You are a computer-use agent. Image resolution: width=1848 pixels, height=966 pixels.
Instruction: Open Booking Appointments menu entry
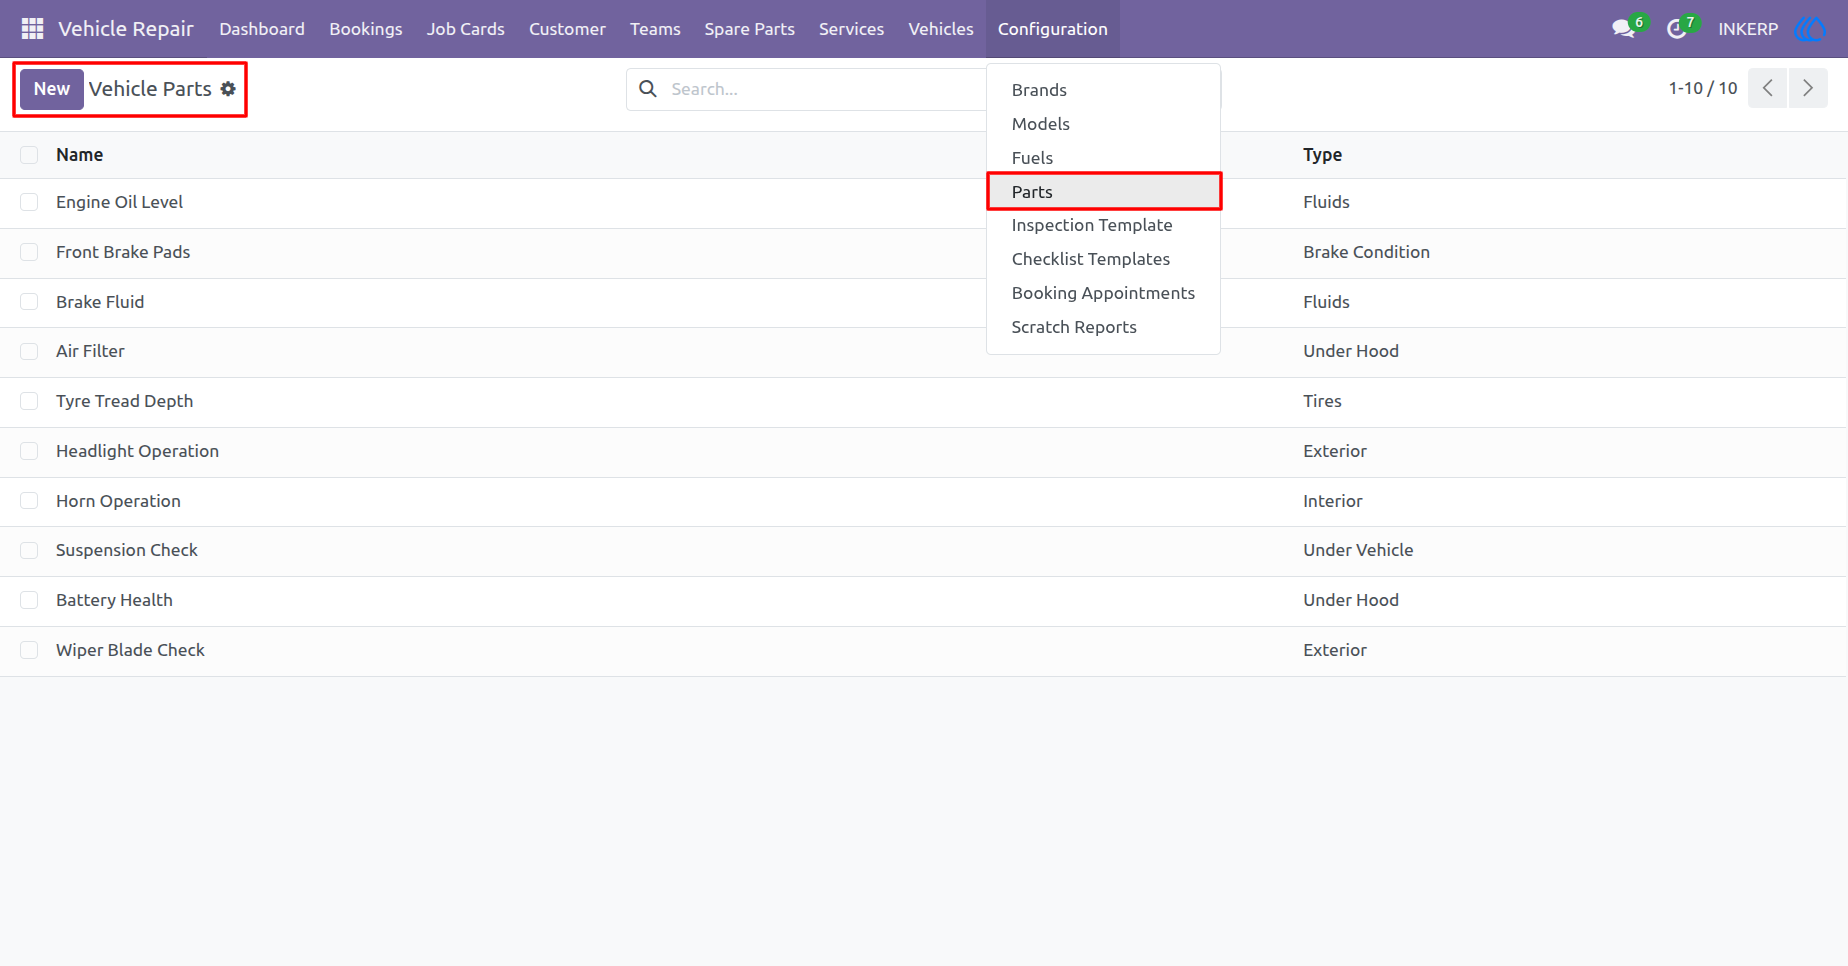click(x=1103, y=293)
